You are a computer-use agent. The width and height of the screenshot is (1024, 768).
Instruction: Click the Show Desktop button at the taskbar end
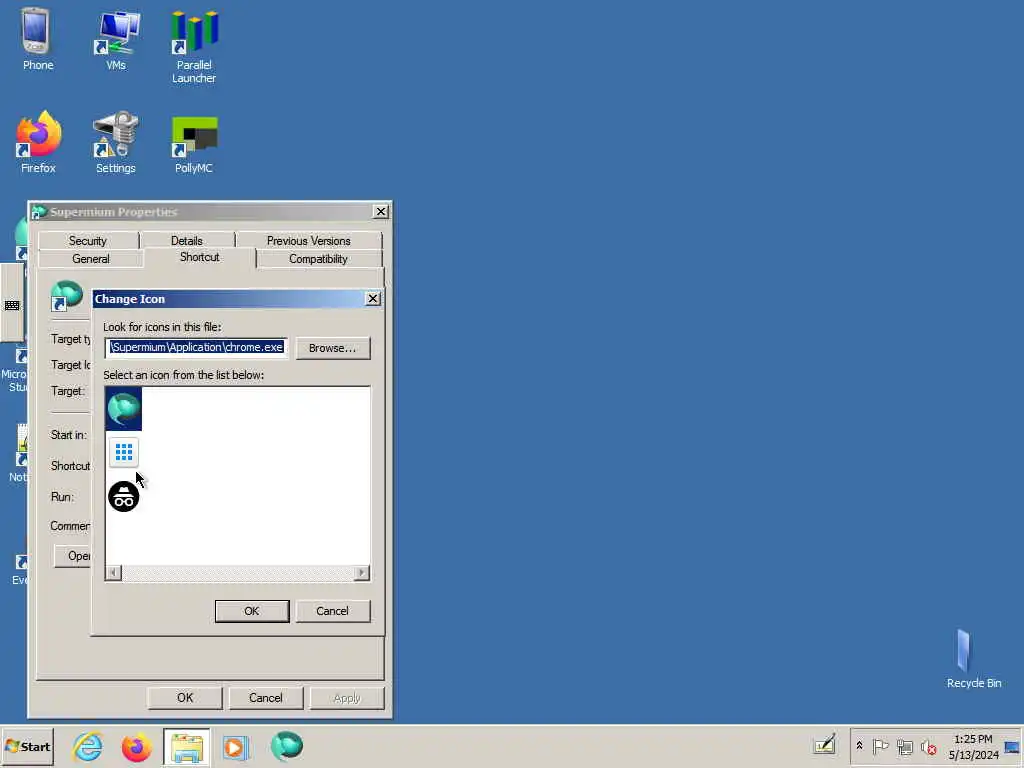[x=1013, y=746]
